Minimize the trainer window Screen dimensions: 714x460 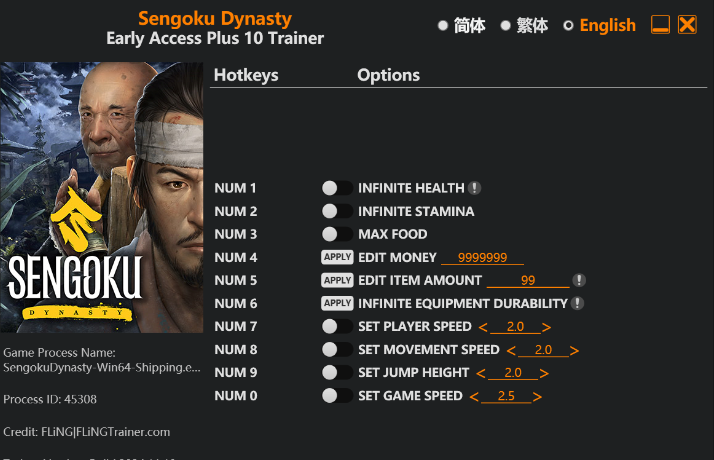point(660,25)
